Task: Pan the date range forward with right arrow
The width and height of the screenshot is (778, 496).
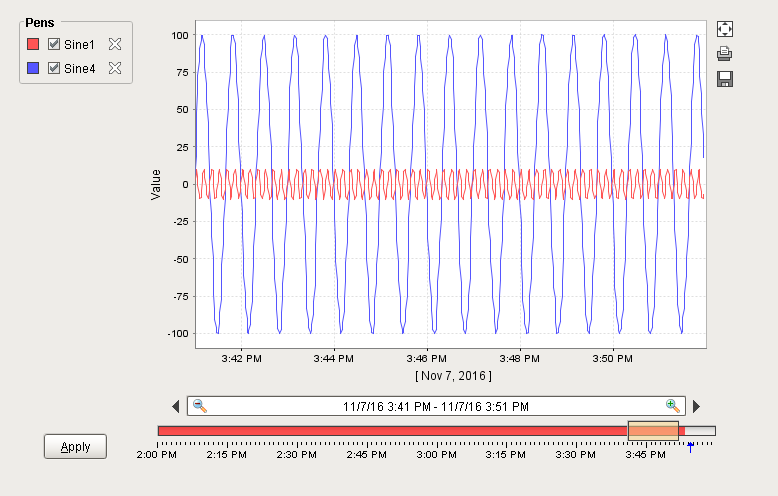Action: pos(697,406)
